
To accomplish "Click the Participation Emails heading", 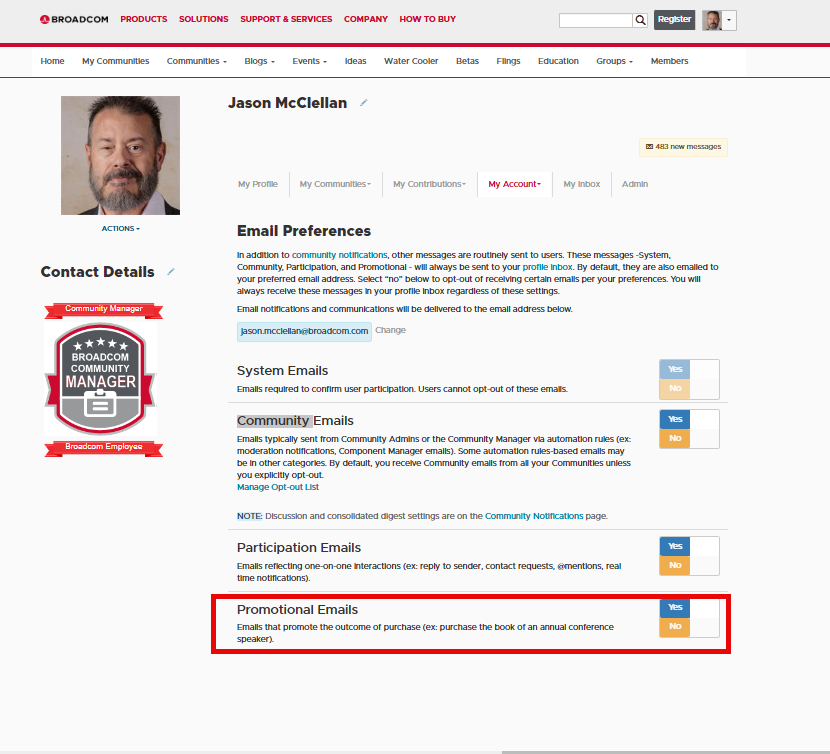I will click(299, 547).
